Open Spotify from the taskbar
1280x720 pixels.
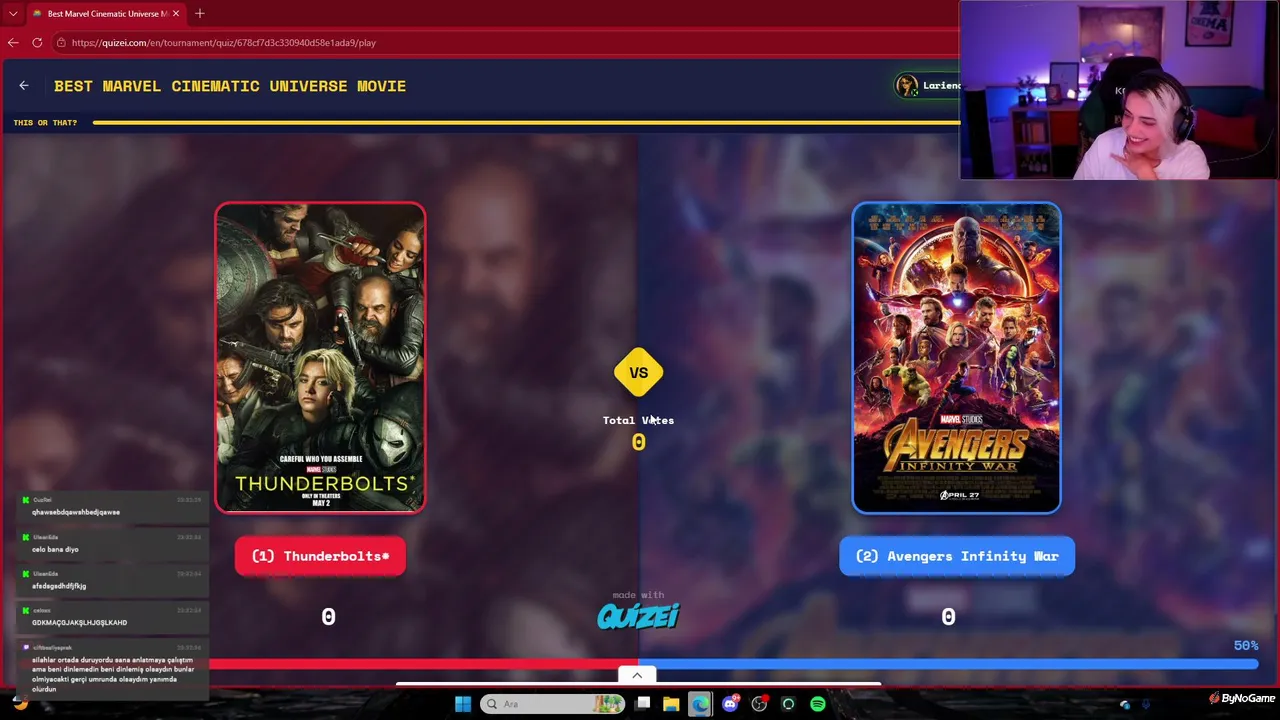pos(818,704)
